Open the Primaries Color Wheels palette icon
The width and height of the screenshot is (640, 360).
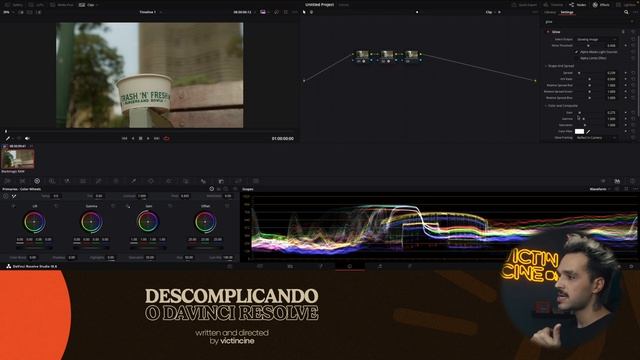(x=37, y=181)
